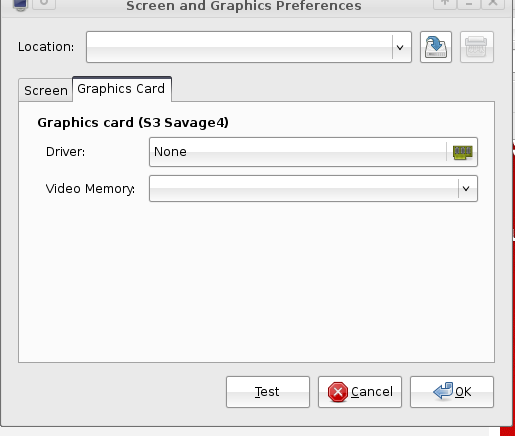The width and height of the screenshot is (515, 436).
Task: Click the green graphics card driver icon
Action: (x=463, y=152)
